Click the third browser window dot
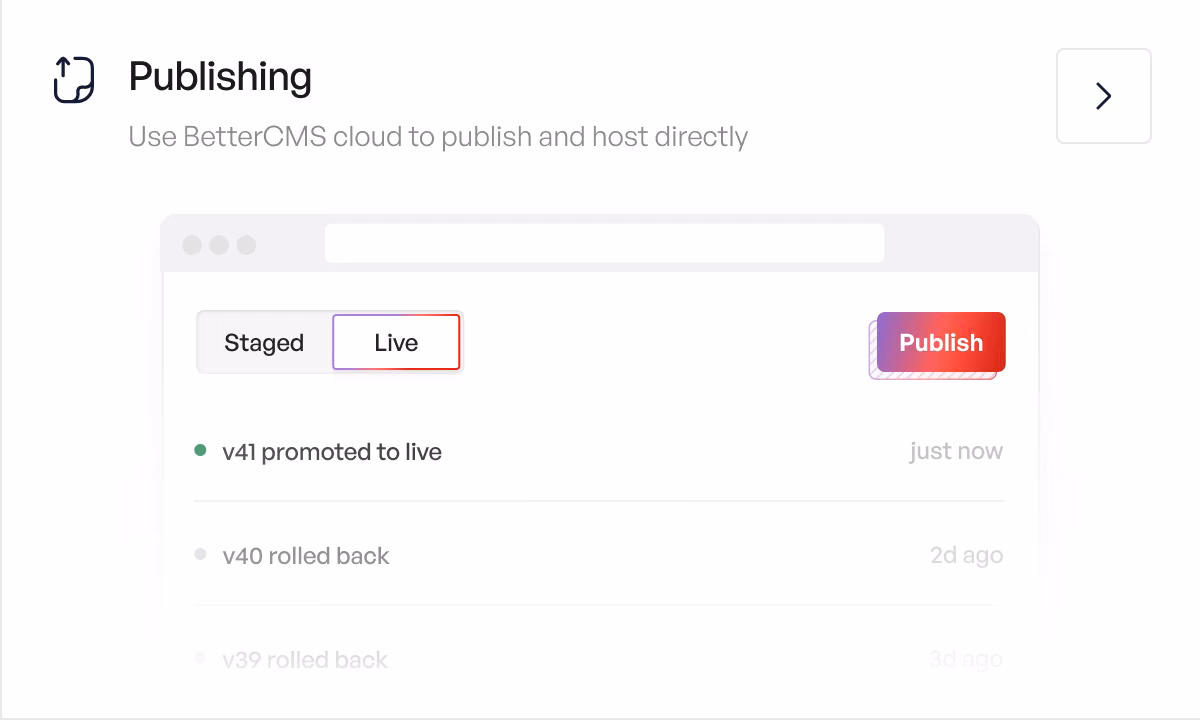Screen dimensions: 1200x720 246,245
